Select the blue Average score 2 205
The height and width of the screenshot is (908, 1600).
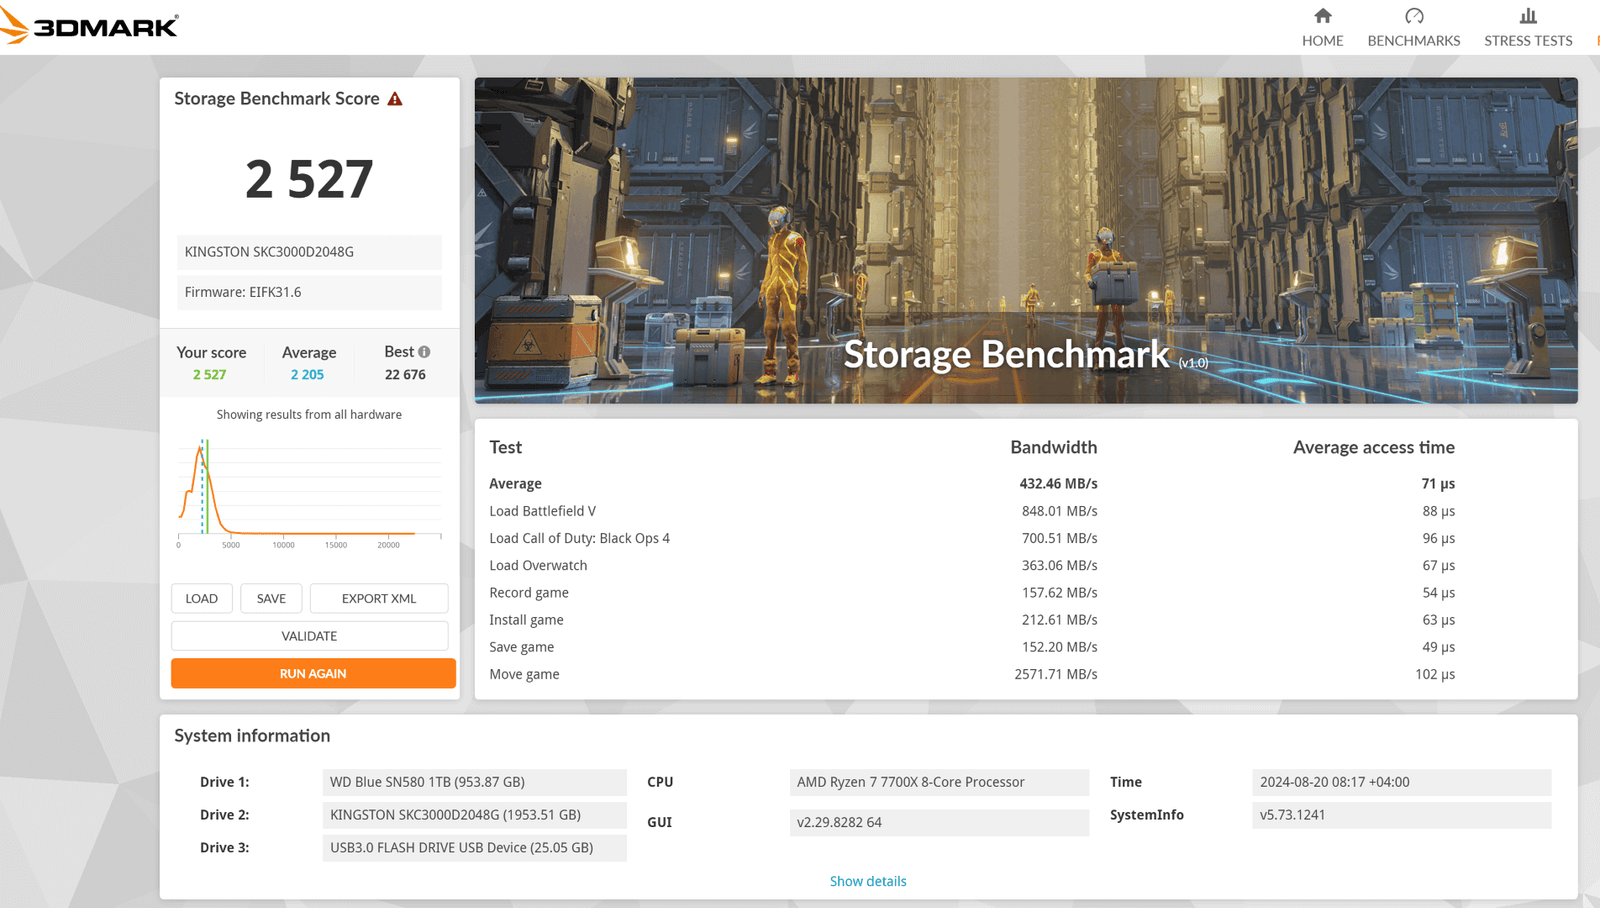tap(307, 375)
